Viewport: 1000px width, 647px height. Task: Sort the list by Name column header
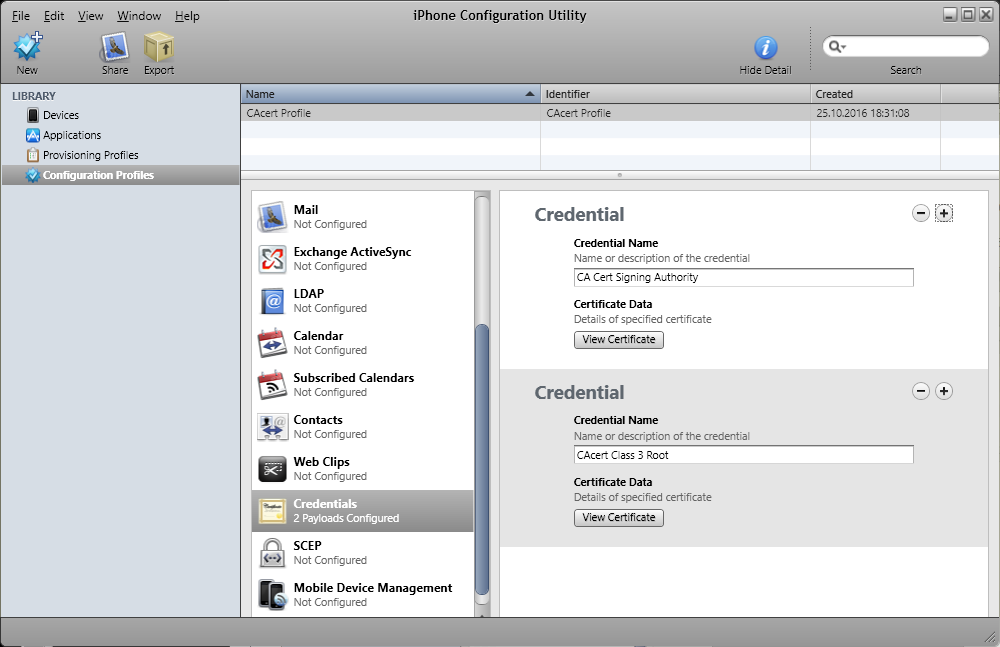click(390, 94)
